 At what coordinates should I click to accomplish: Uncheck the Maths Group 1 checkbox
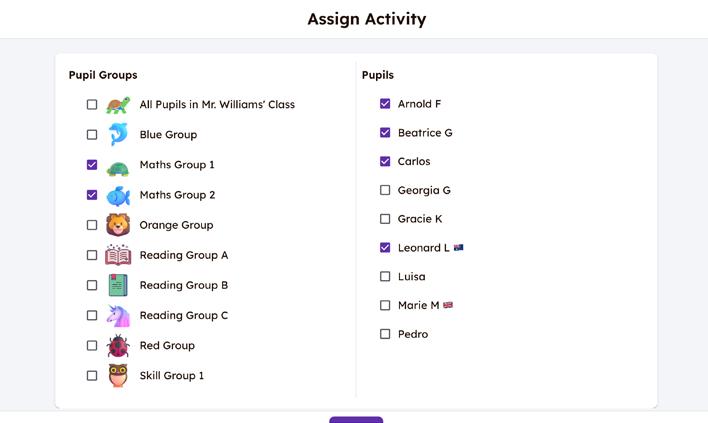[x=92, y=165]
